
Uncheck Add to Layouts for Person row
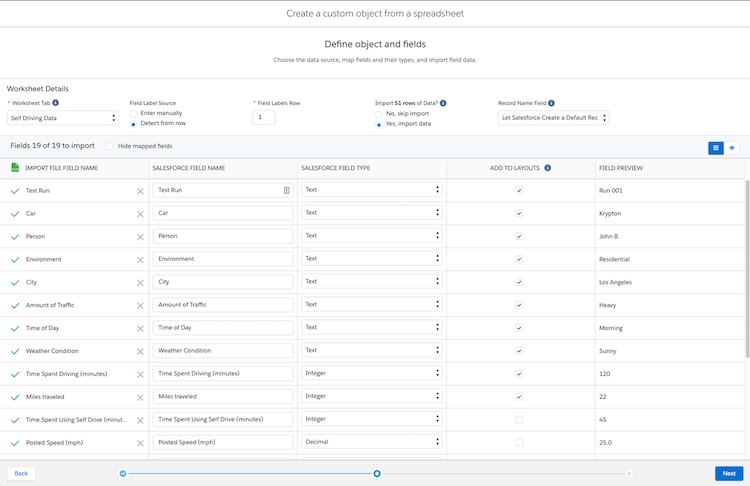519,236
